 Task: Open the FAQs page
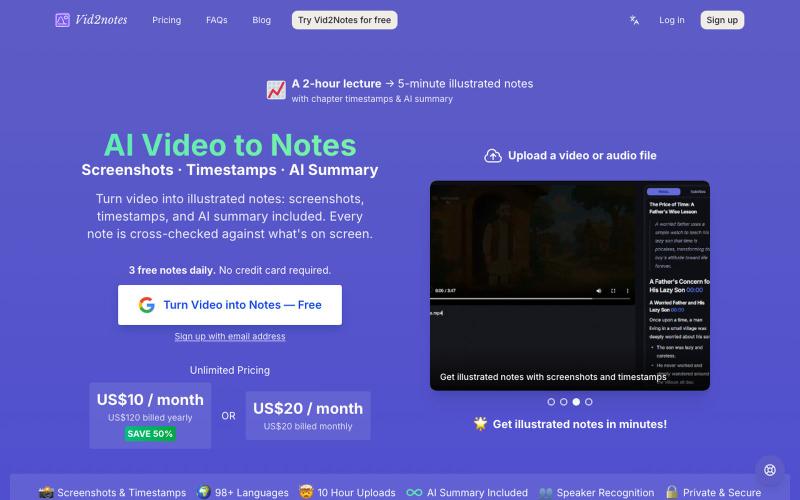click(x=216, y=20)
